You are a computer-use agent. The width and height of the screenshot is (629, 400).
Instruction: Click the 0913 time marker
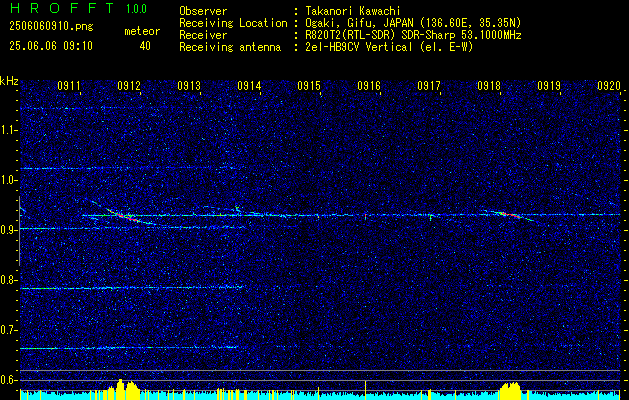pyautogui.click(x=189, y=85)
